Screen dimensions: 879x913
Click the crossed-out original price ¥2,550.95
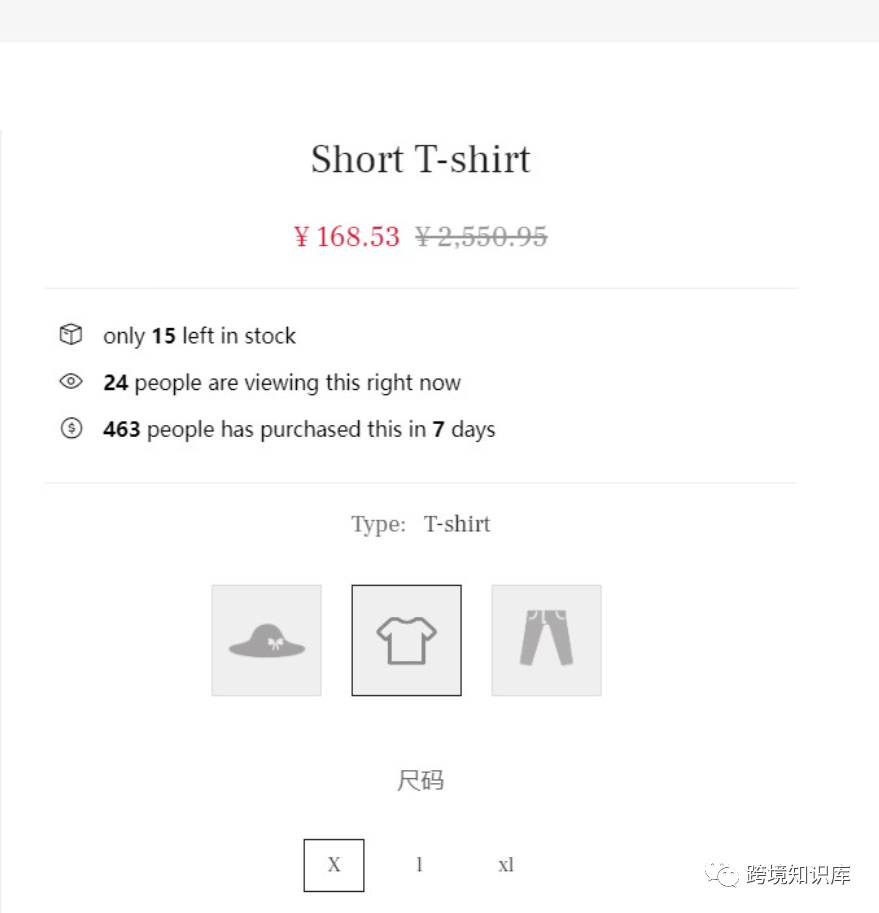[481, 236]
